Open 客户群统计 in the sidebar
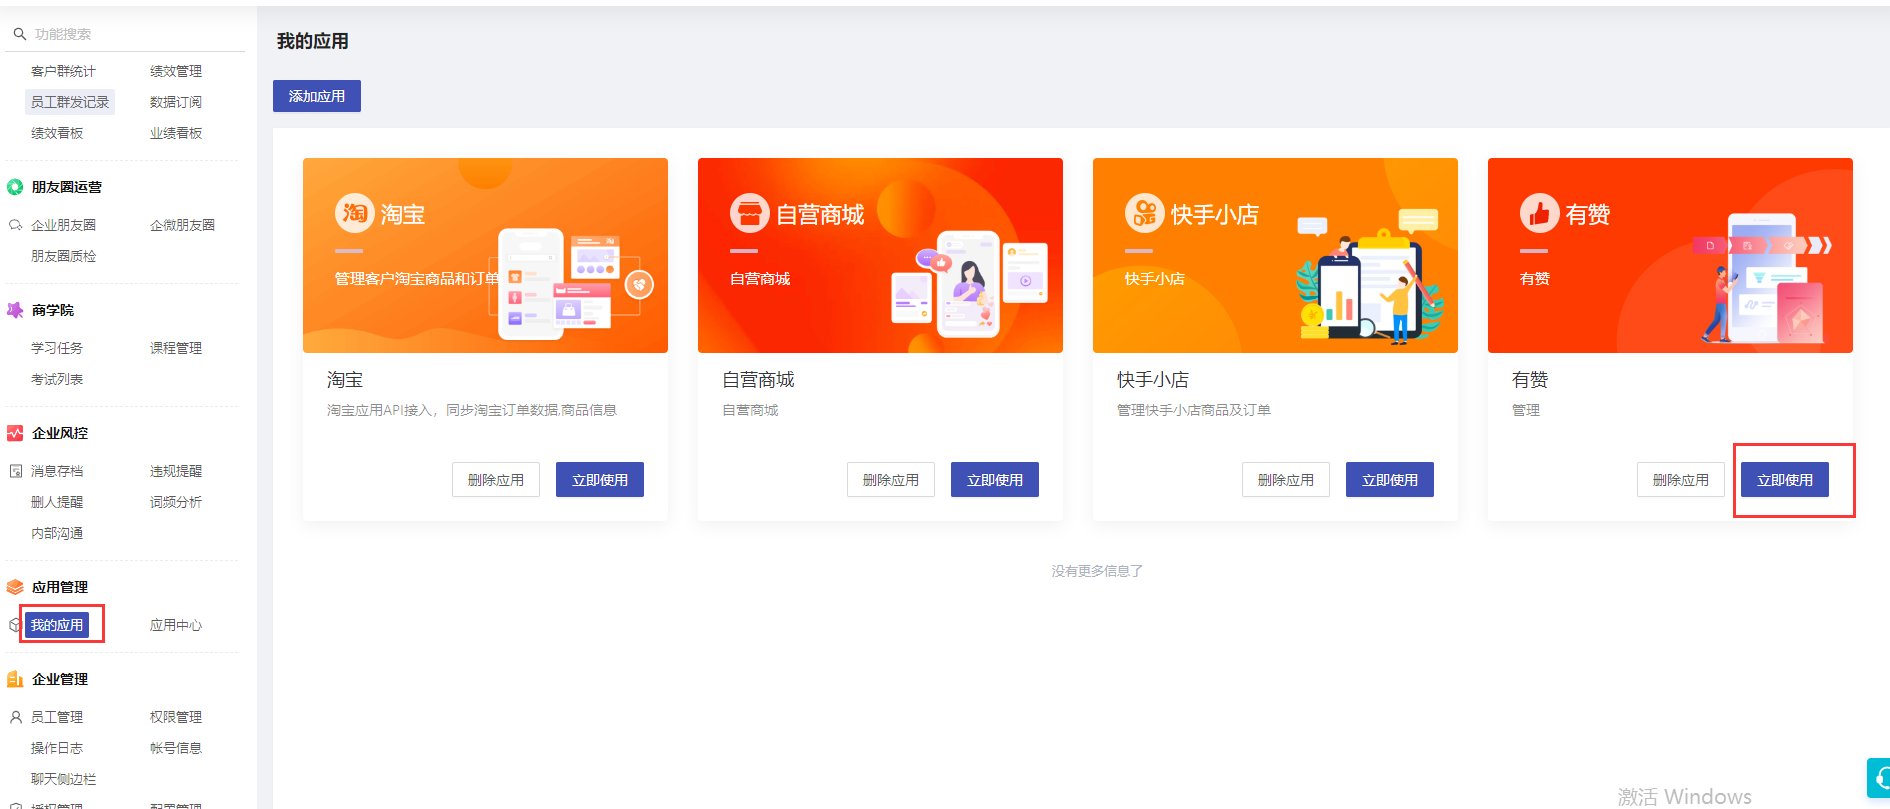 pos(63,71)
